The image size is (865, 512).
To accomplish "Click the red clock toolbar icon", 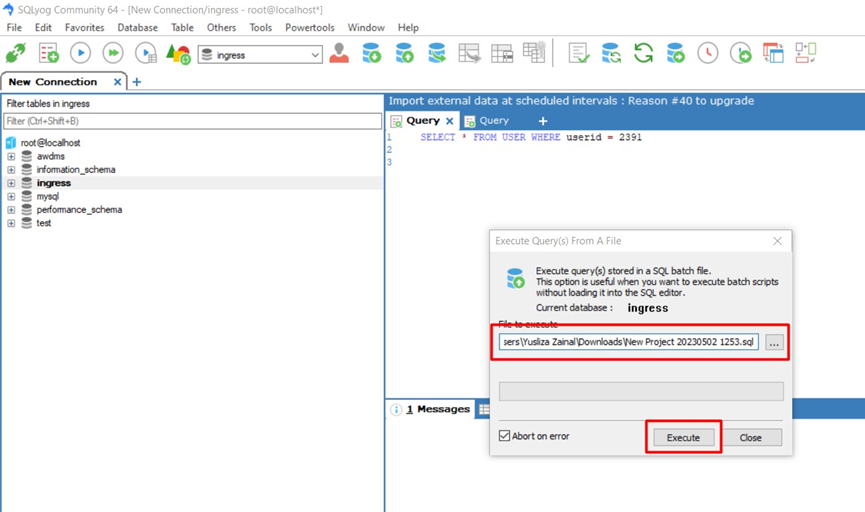I will coord(708,54).
